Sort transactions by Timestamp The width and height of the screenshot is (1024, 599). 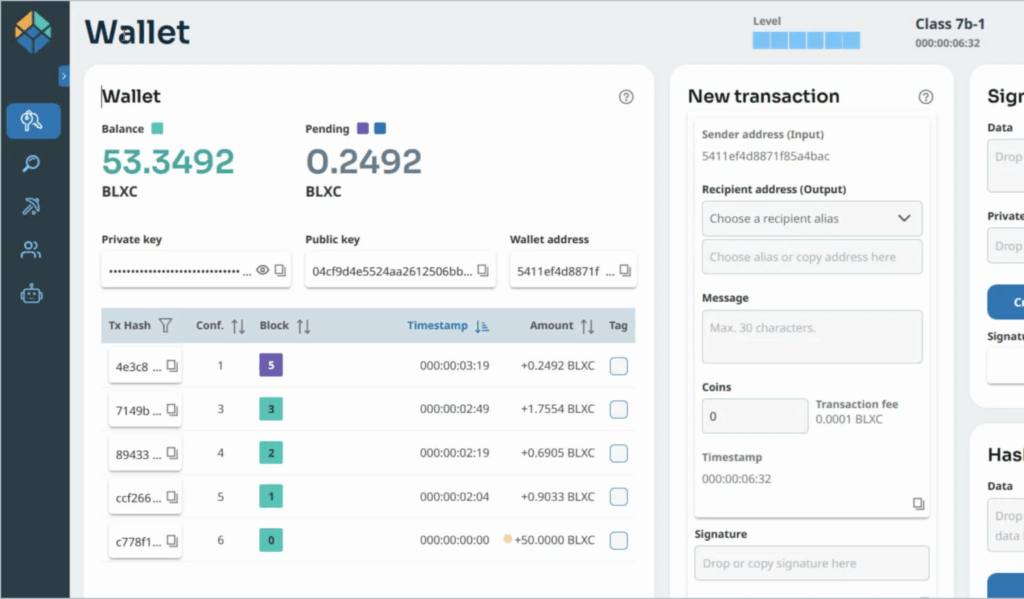pos(482,326)
